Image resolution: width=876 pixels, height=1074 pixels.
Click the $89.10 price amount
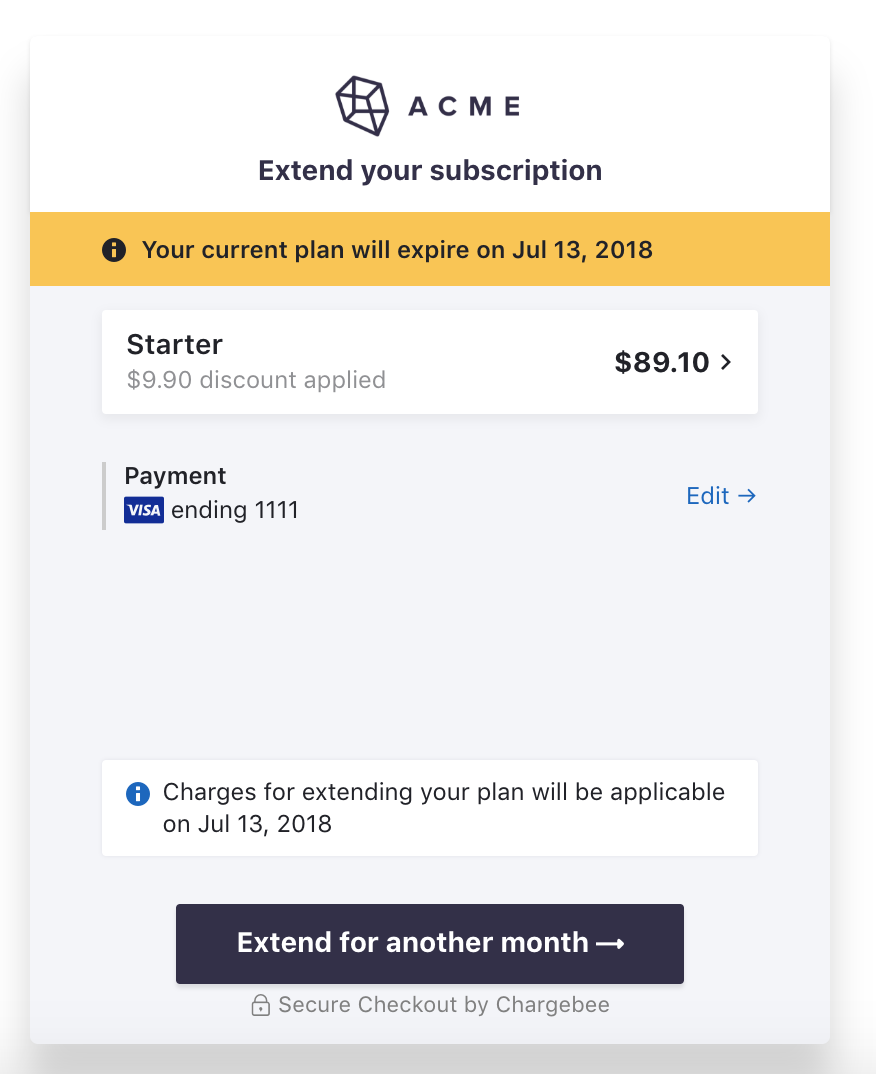[661, 363]
